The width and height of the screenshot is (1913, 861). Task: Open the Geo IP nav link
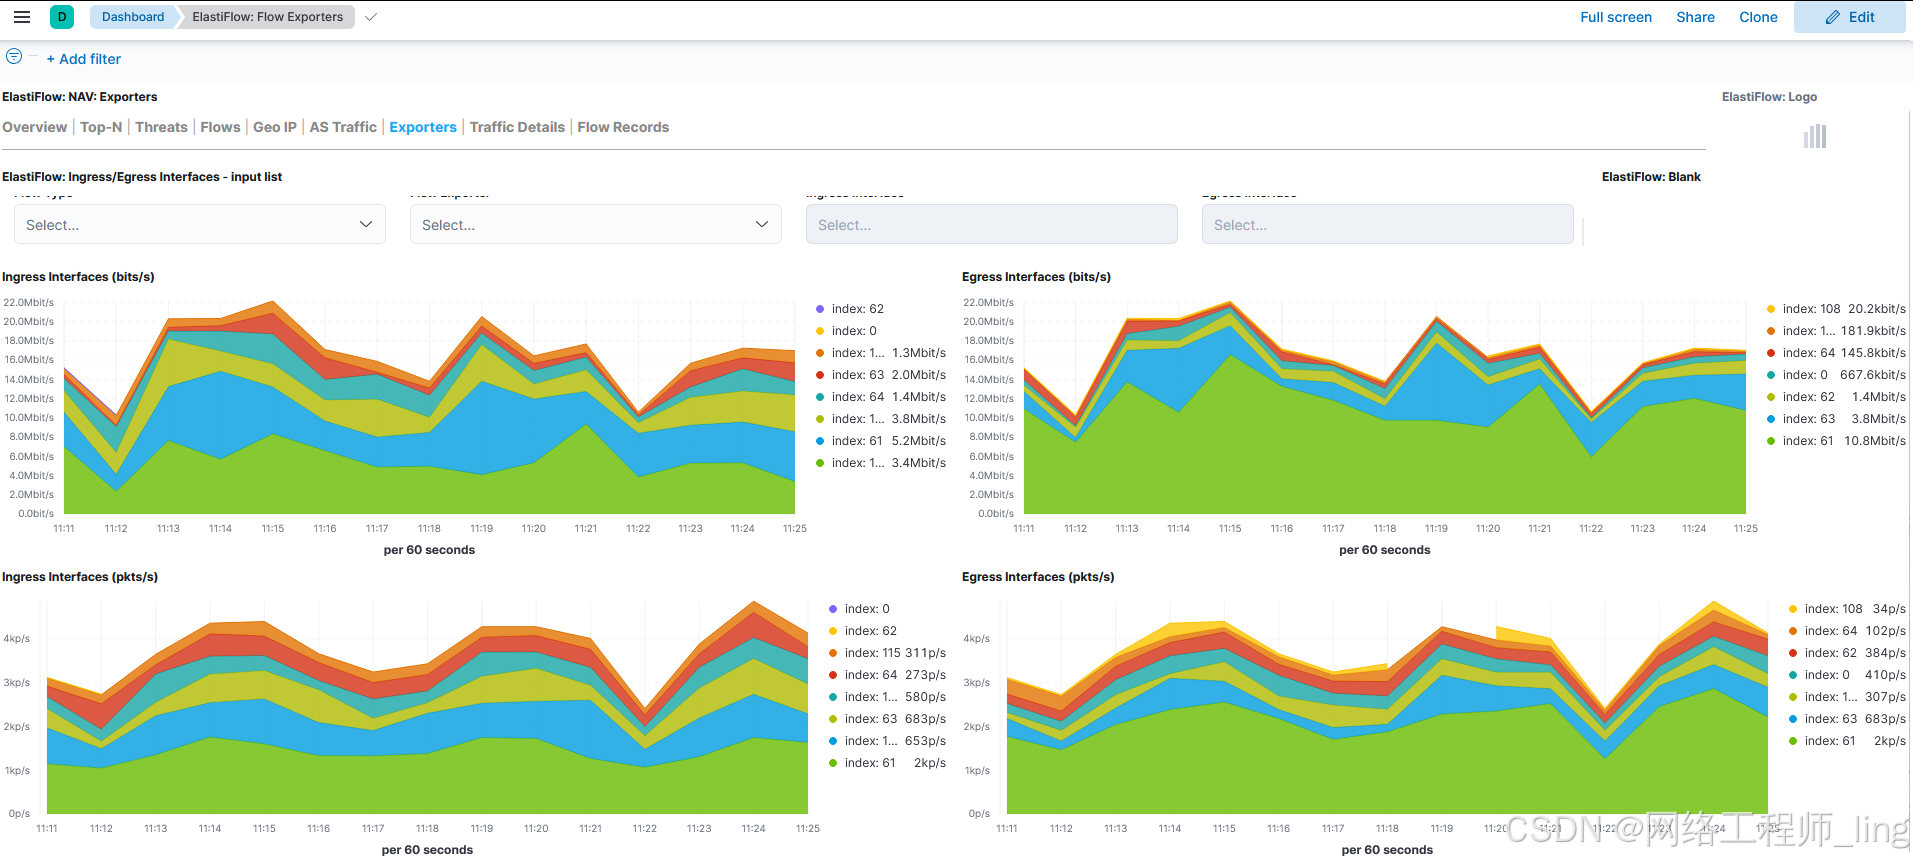pos(275,127)
